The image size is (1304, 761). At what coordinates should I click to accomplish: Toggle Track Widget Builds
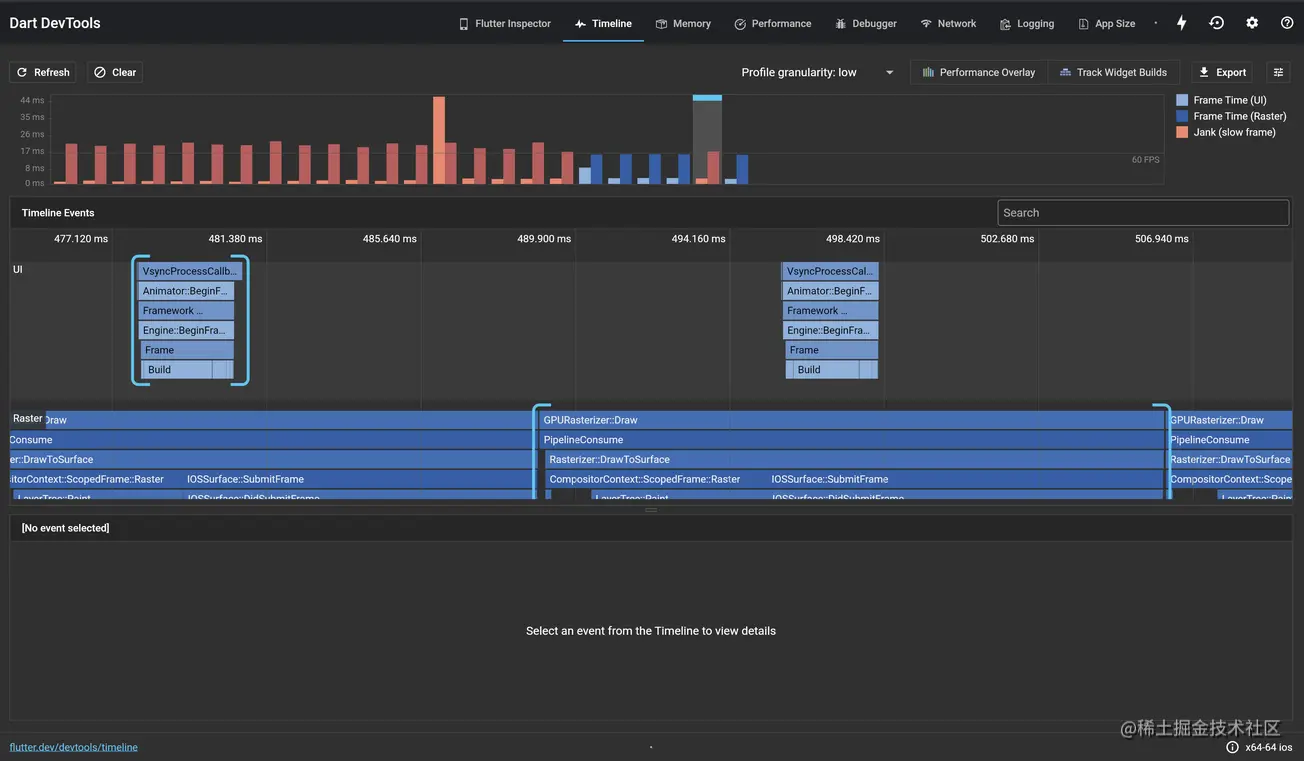[x=1114, y=72]
